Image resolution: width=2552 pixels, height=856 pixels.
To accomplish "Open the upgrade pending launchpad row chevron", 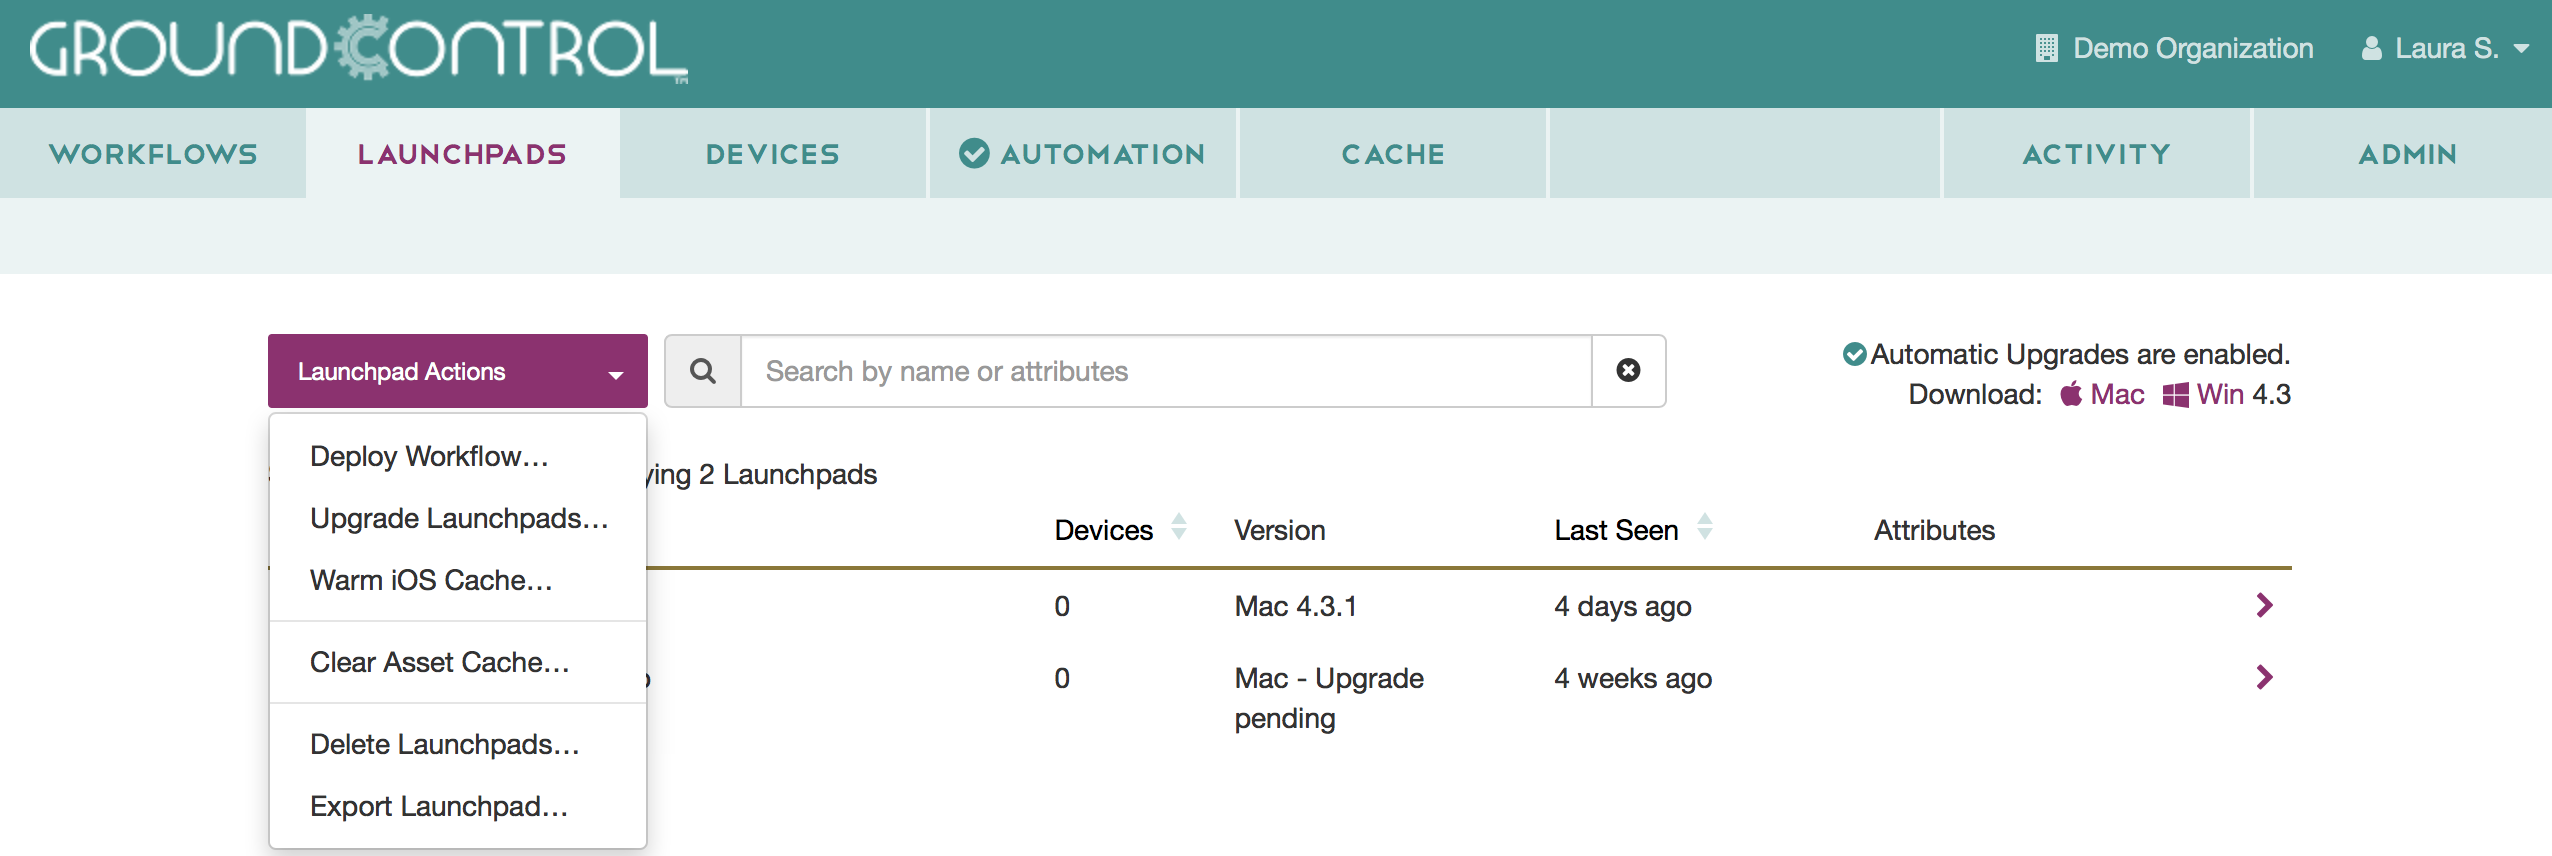I will 2264,677.
